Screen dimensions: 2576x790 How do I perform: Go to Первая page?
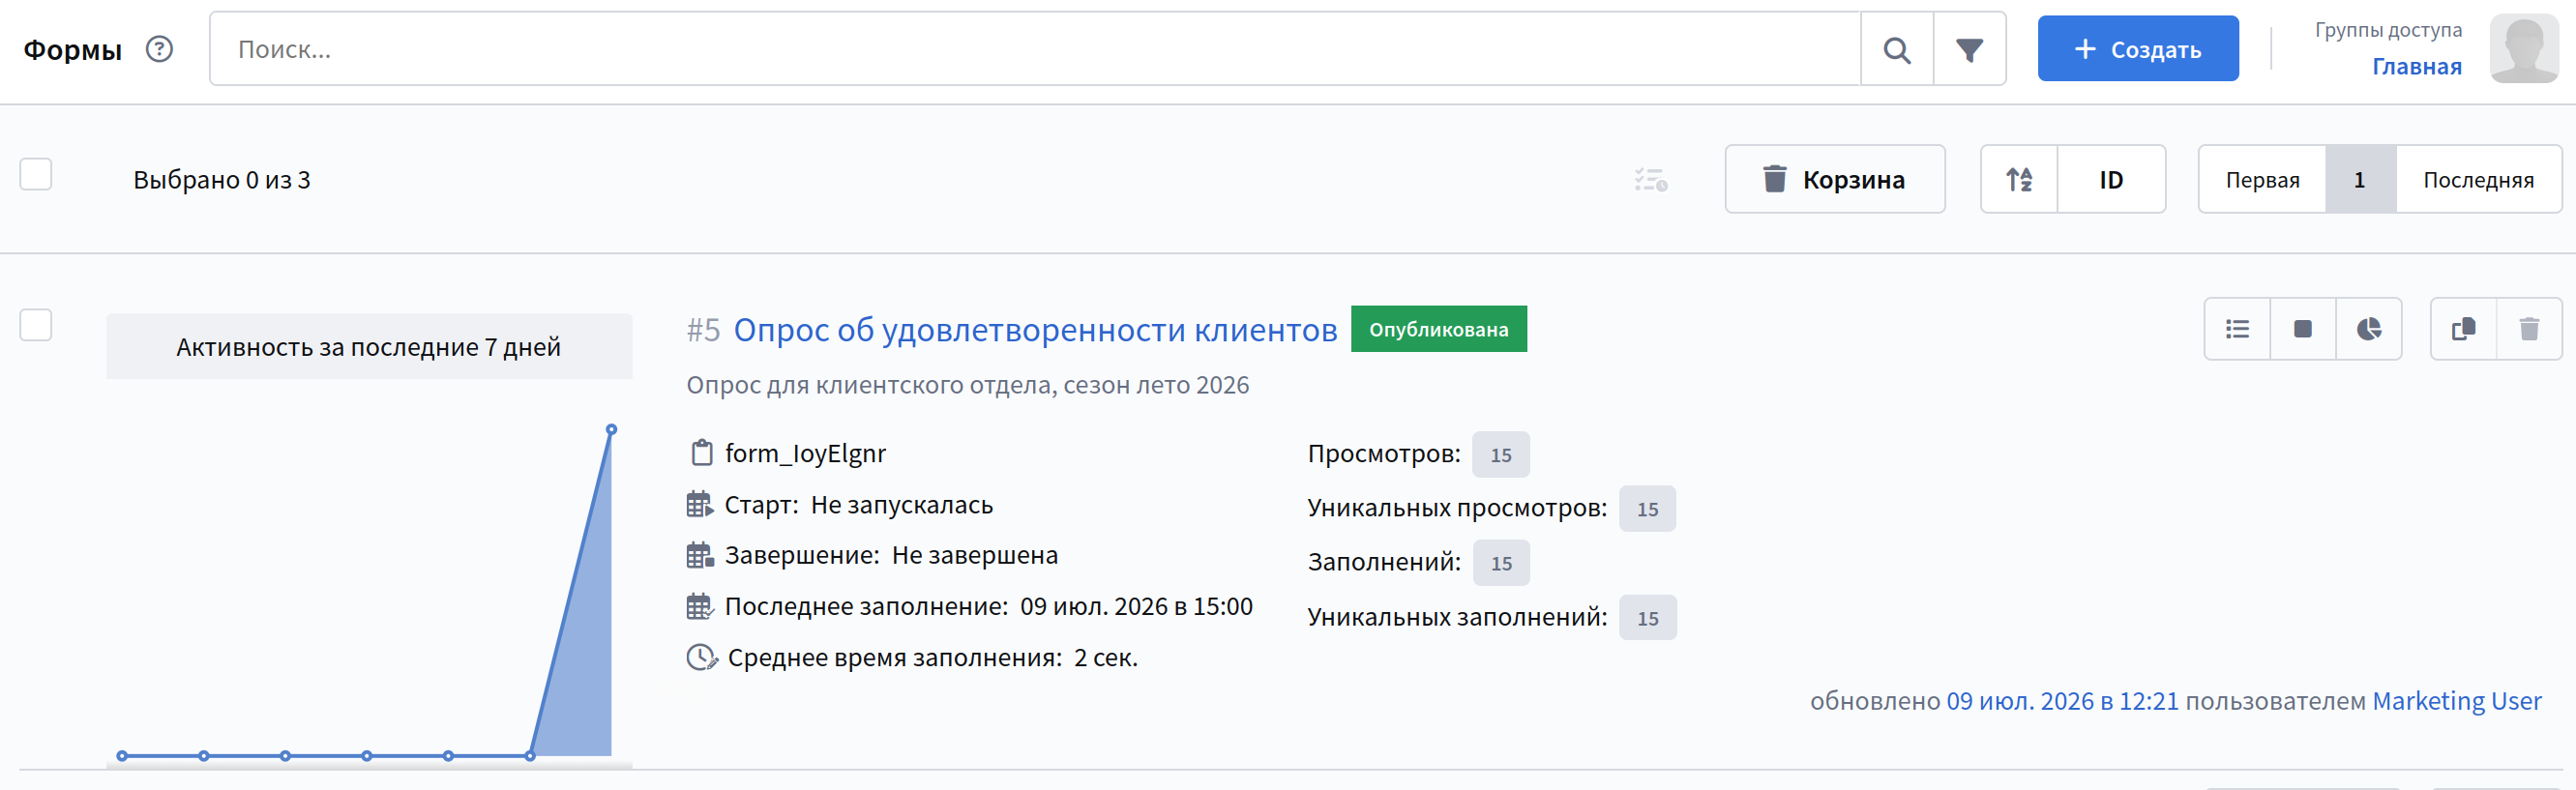2262,179
